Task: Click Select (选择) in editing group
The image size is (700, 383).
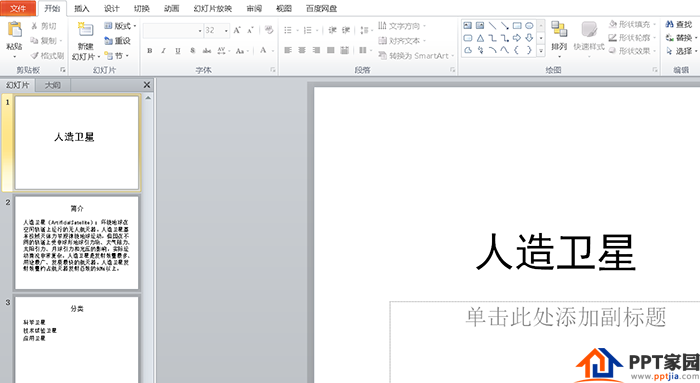Action: click(x=680, y=51)
